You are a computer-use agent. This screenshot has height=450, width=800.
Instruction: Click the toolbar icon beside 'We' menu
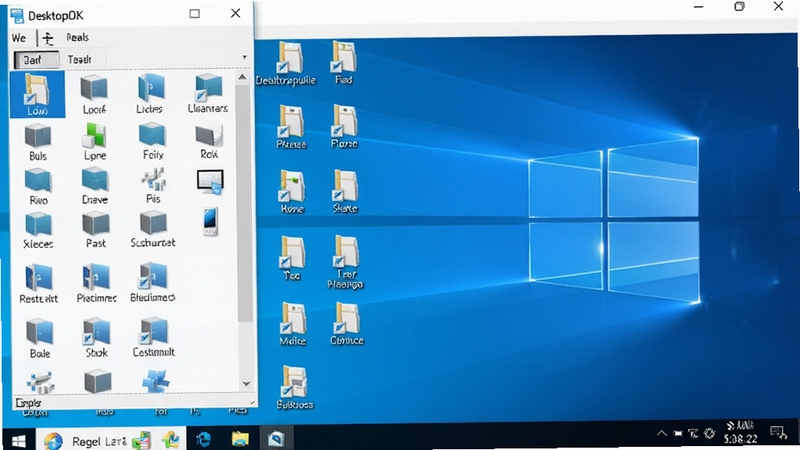(x=47, y=38)
